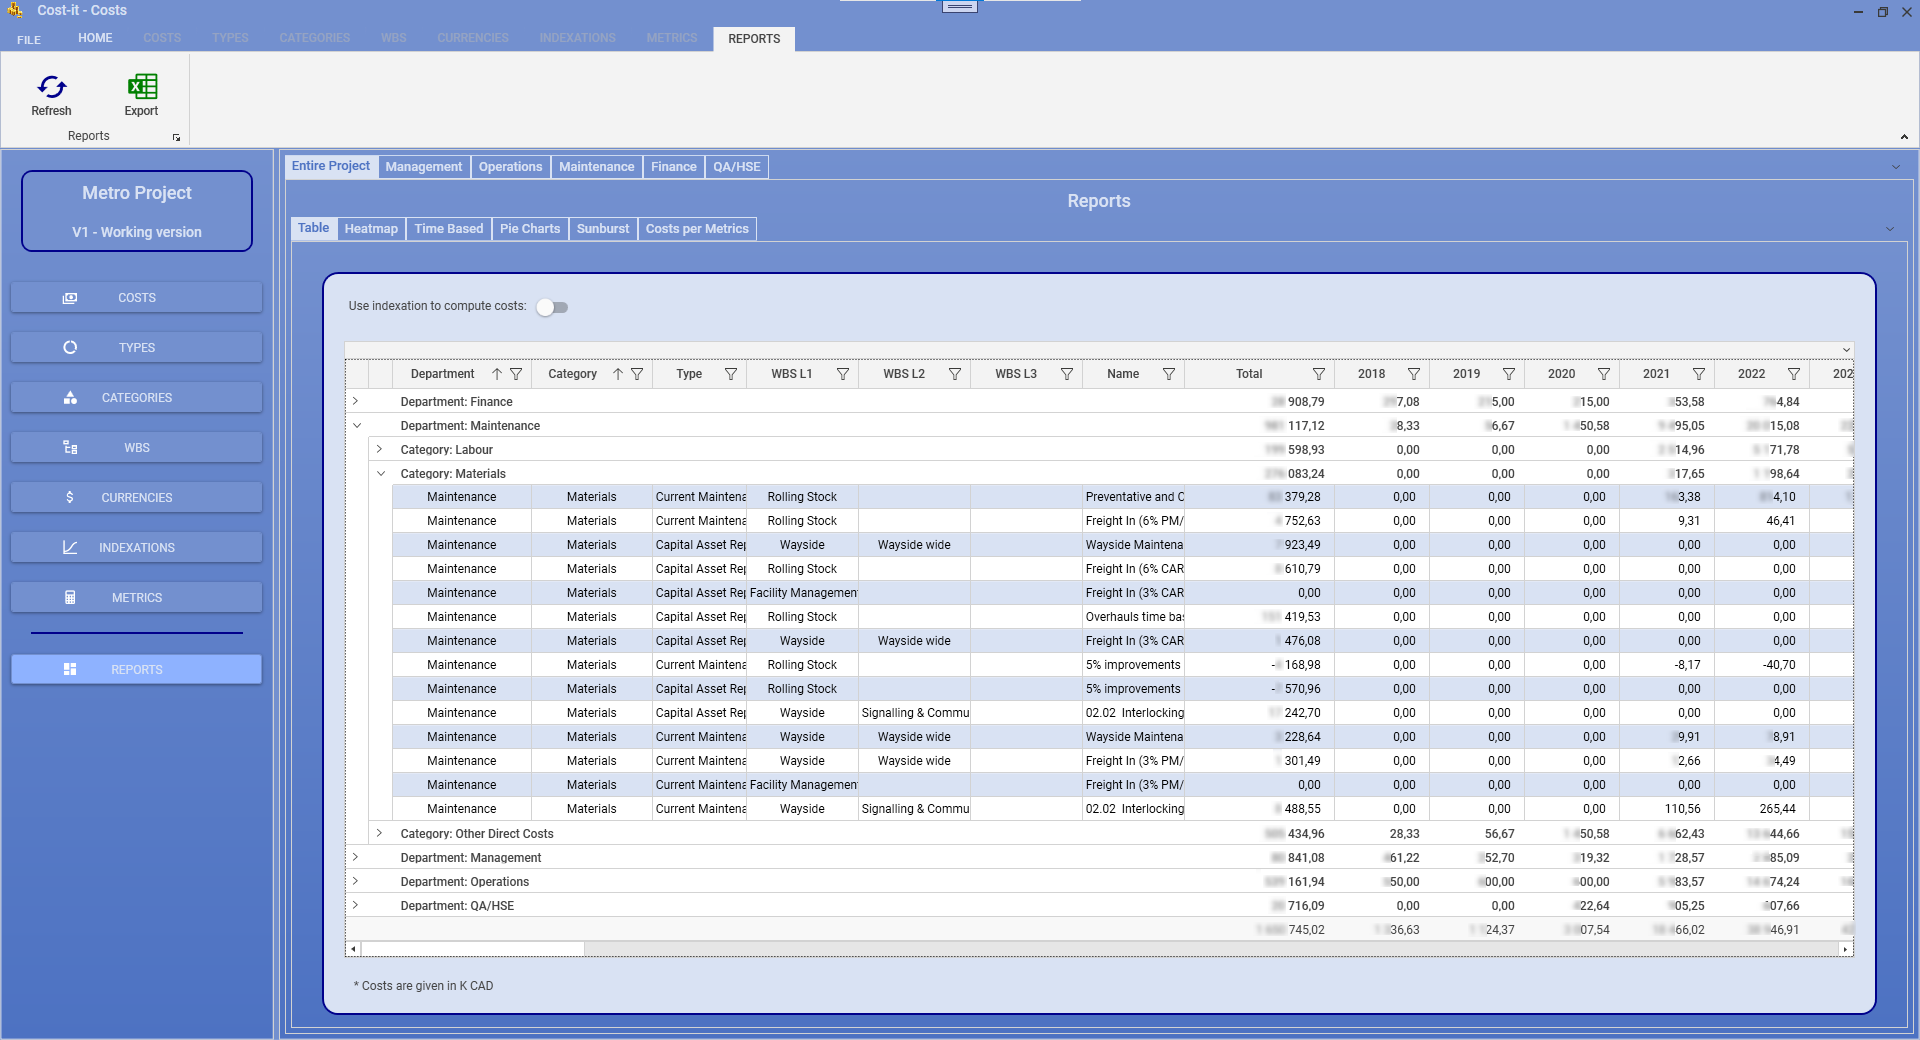Open the FILE menu
Image resolution: width=1920 pixels, height=1040 pixels.
(29, 40)
